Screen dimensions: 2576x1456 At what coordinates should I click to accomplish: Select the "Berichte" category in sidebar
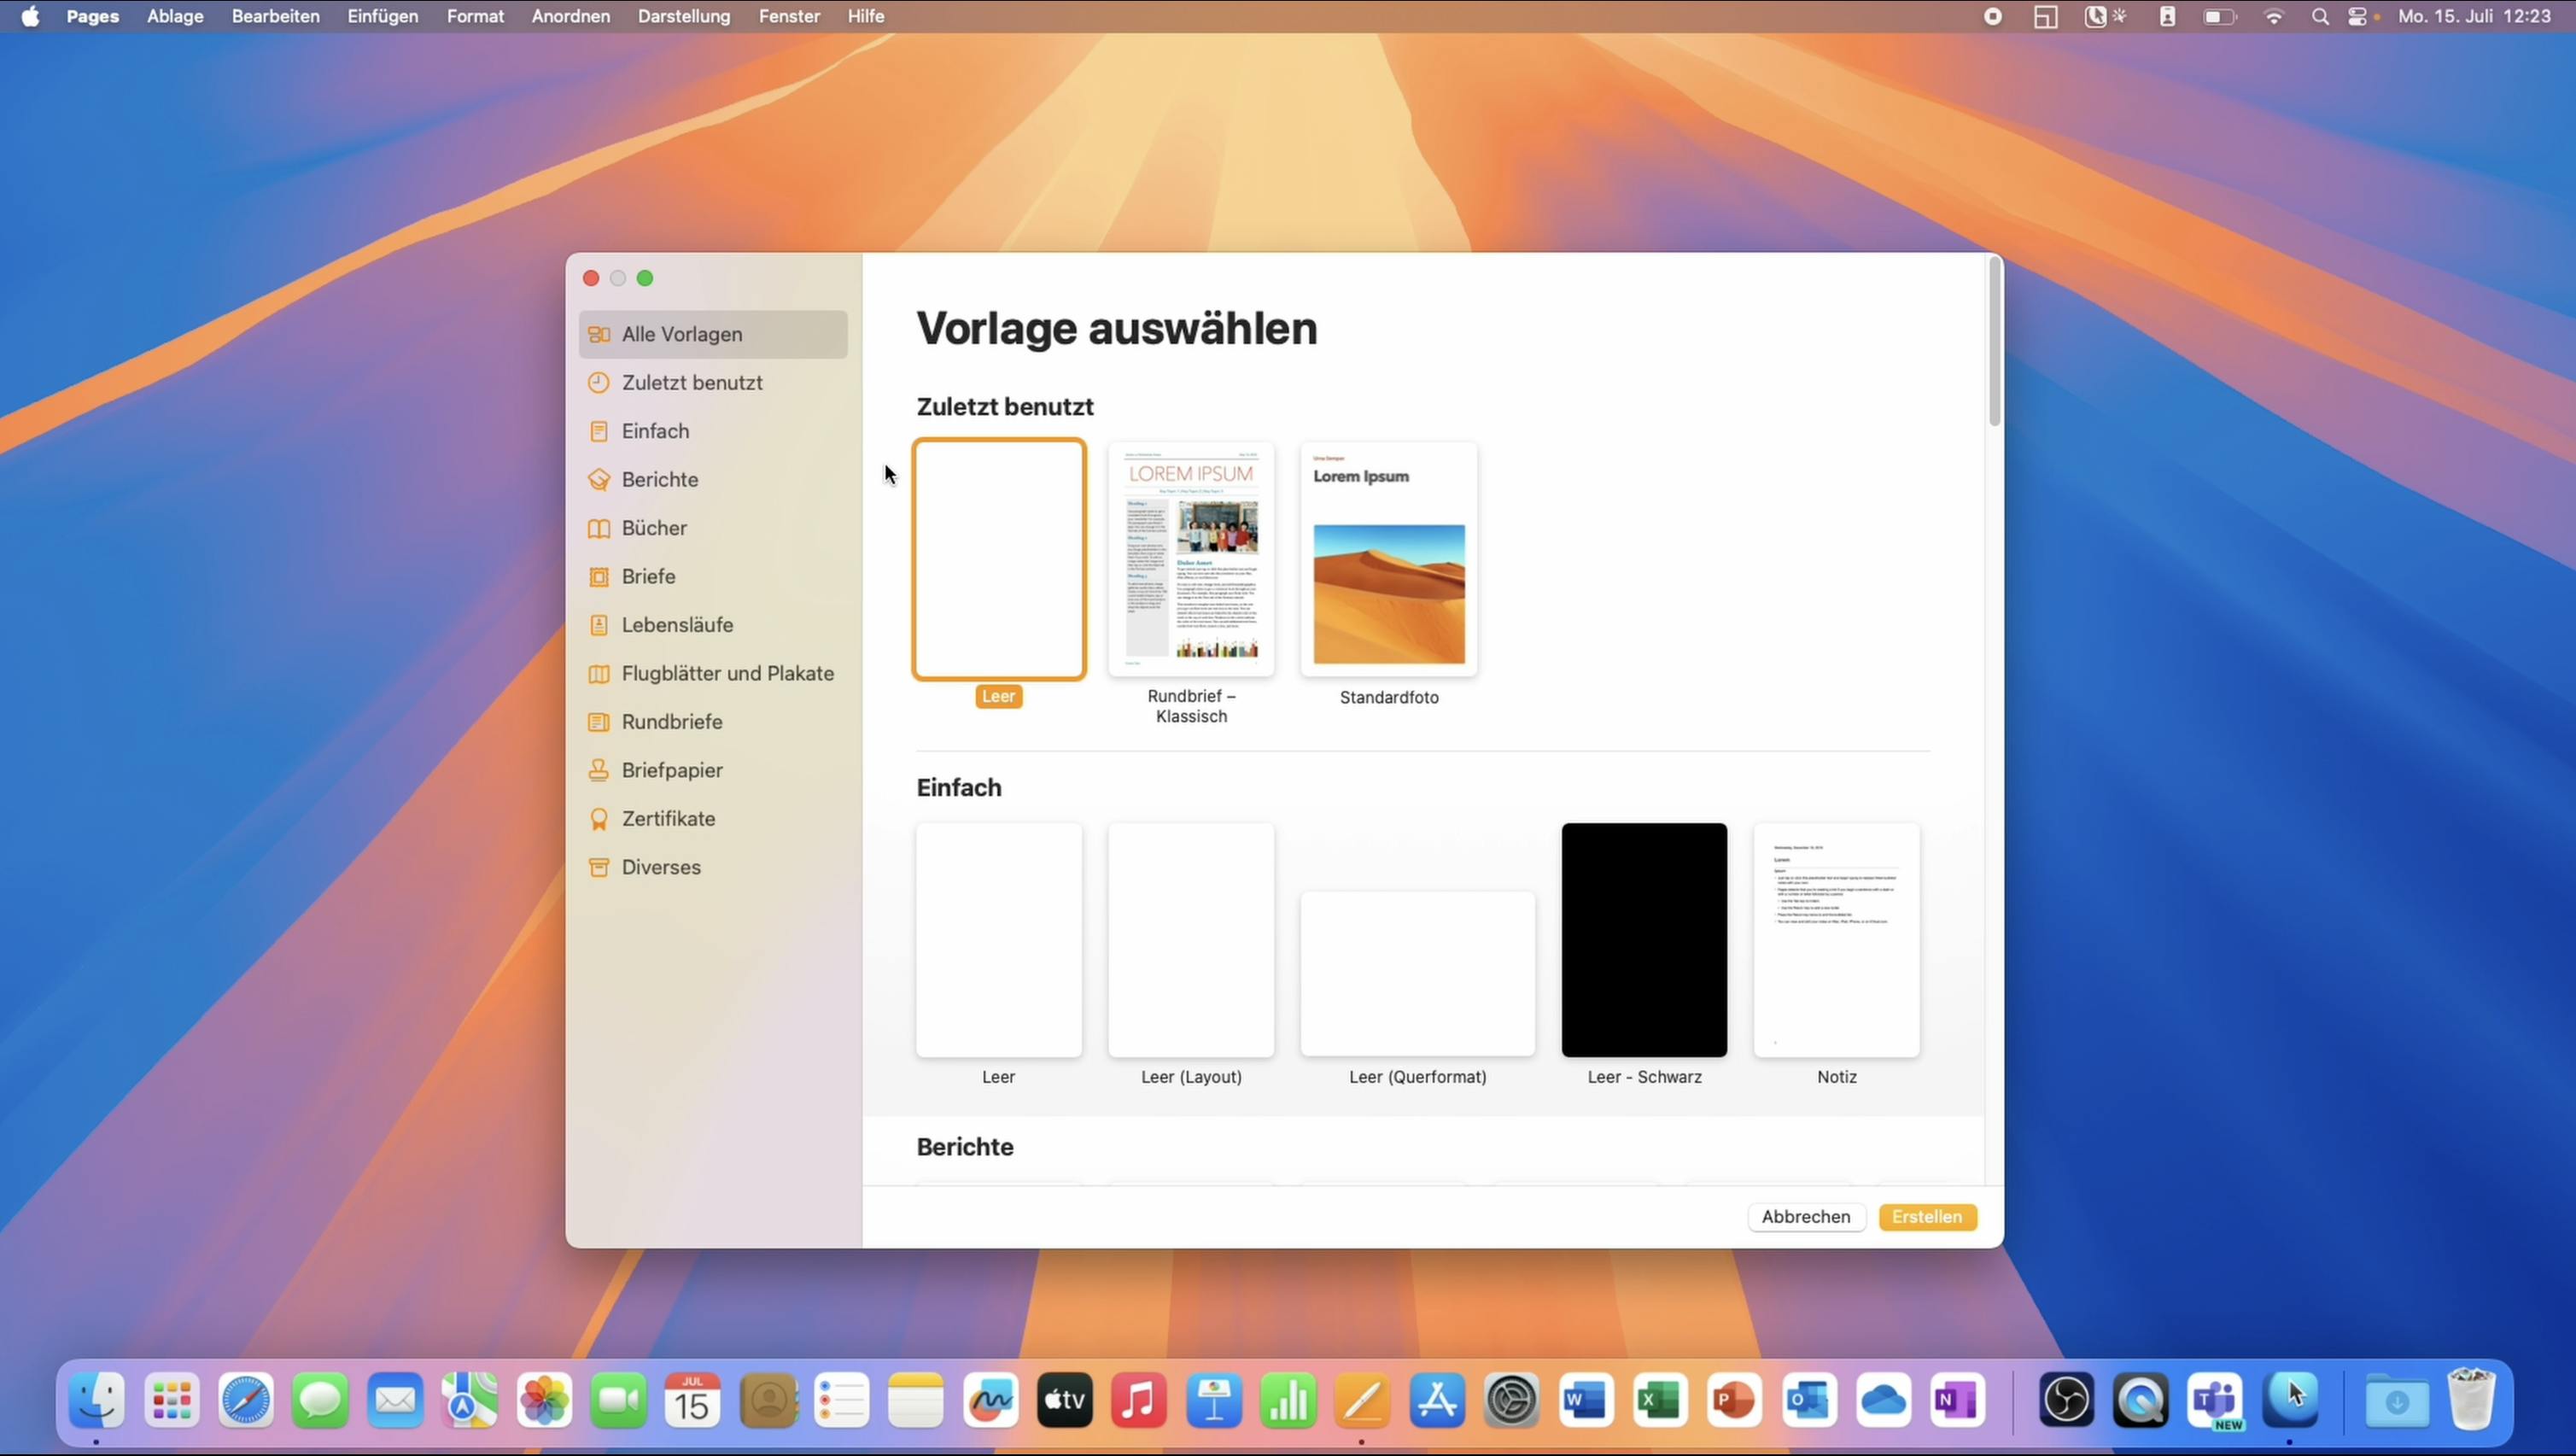point(659,479)
